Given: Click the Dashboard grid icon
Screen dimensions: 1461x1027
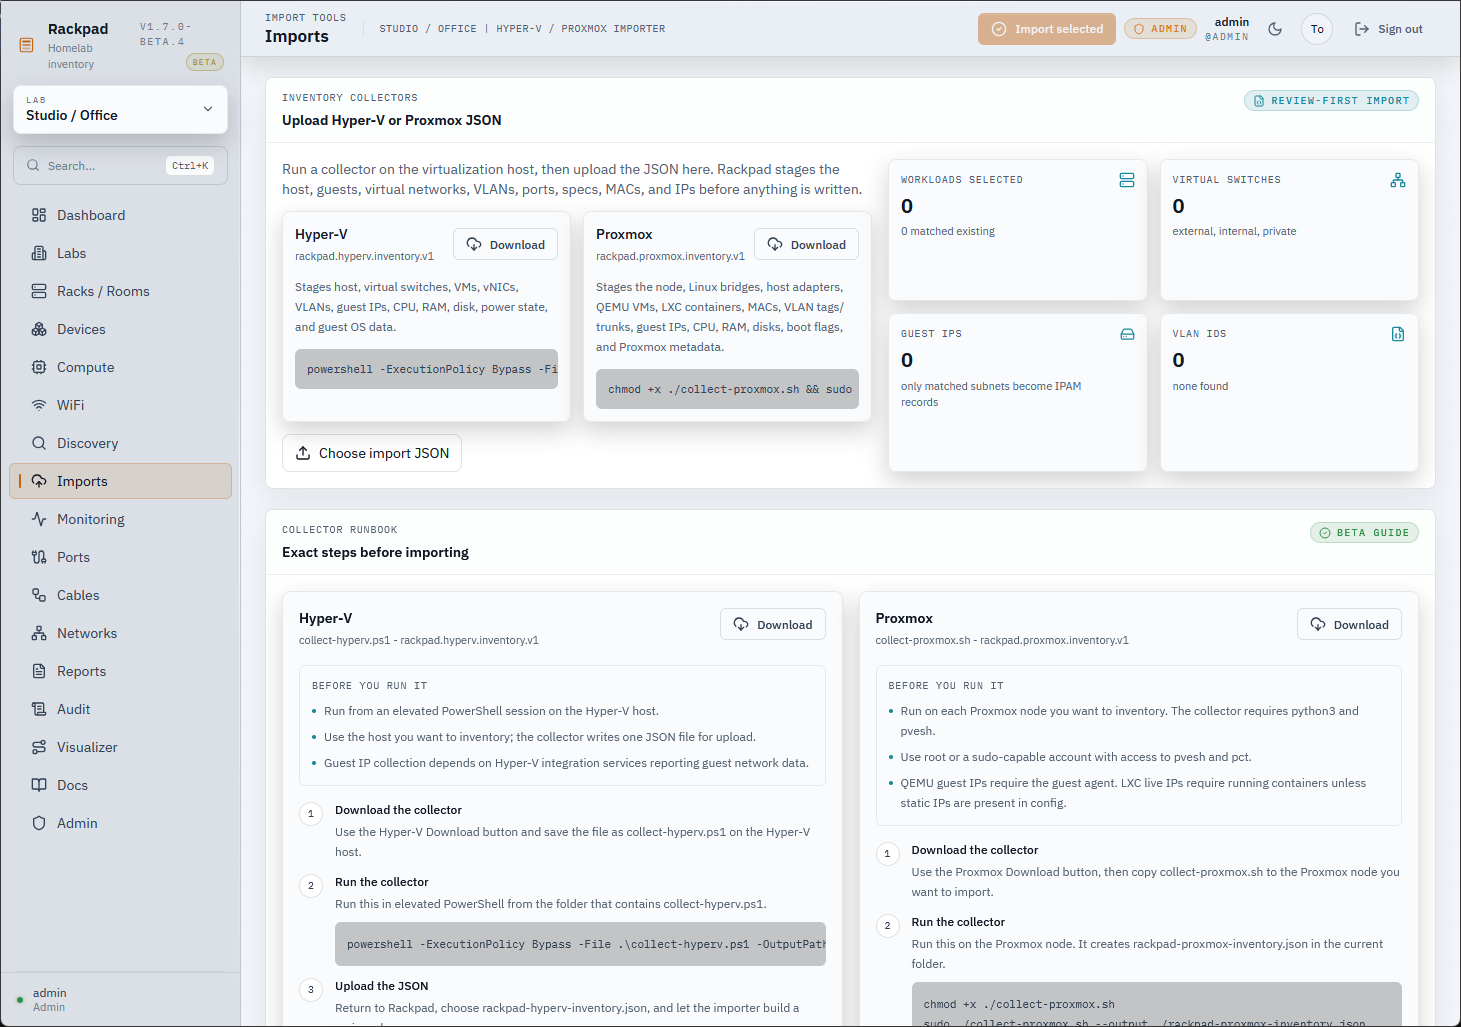Looking at the screenshot, I should pos(39,215).
